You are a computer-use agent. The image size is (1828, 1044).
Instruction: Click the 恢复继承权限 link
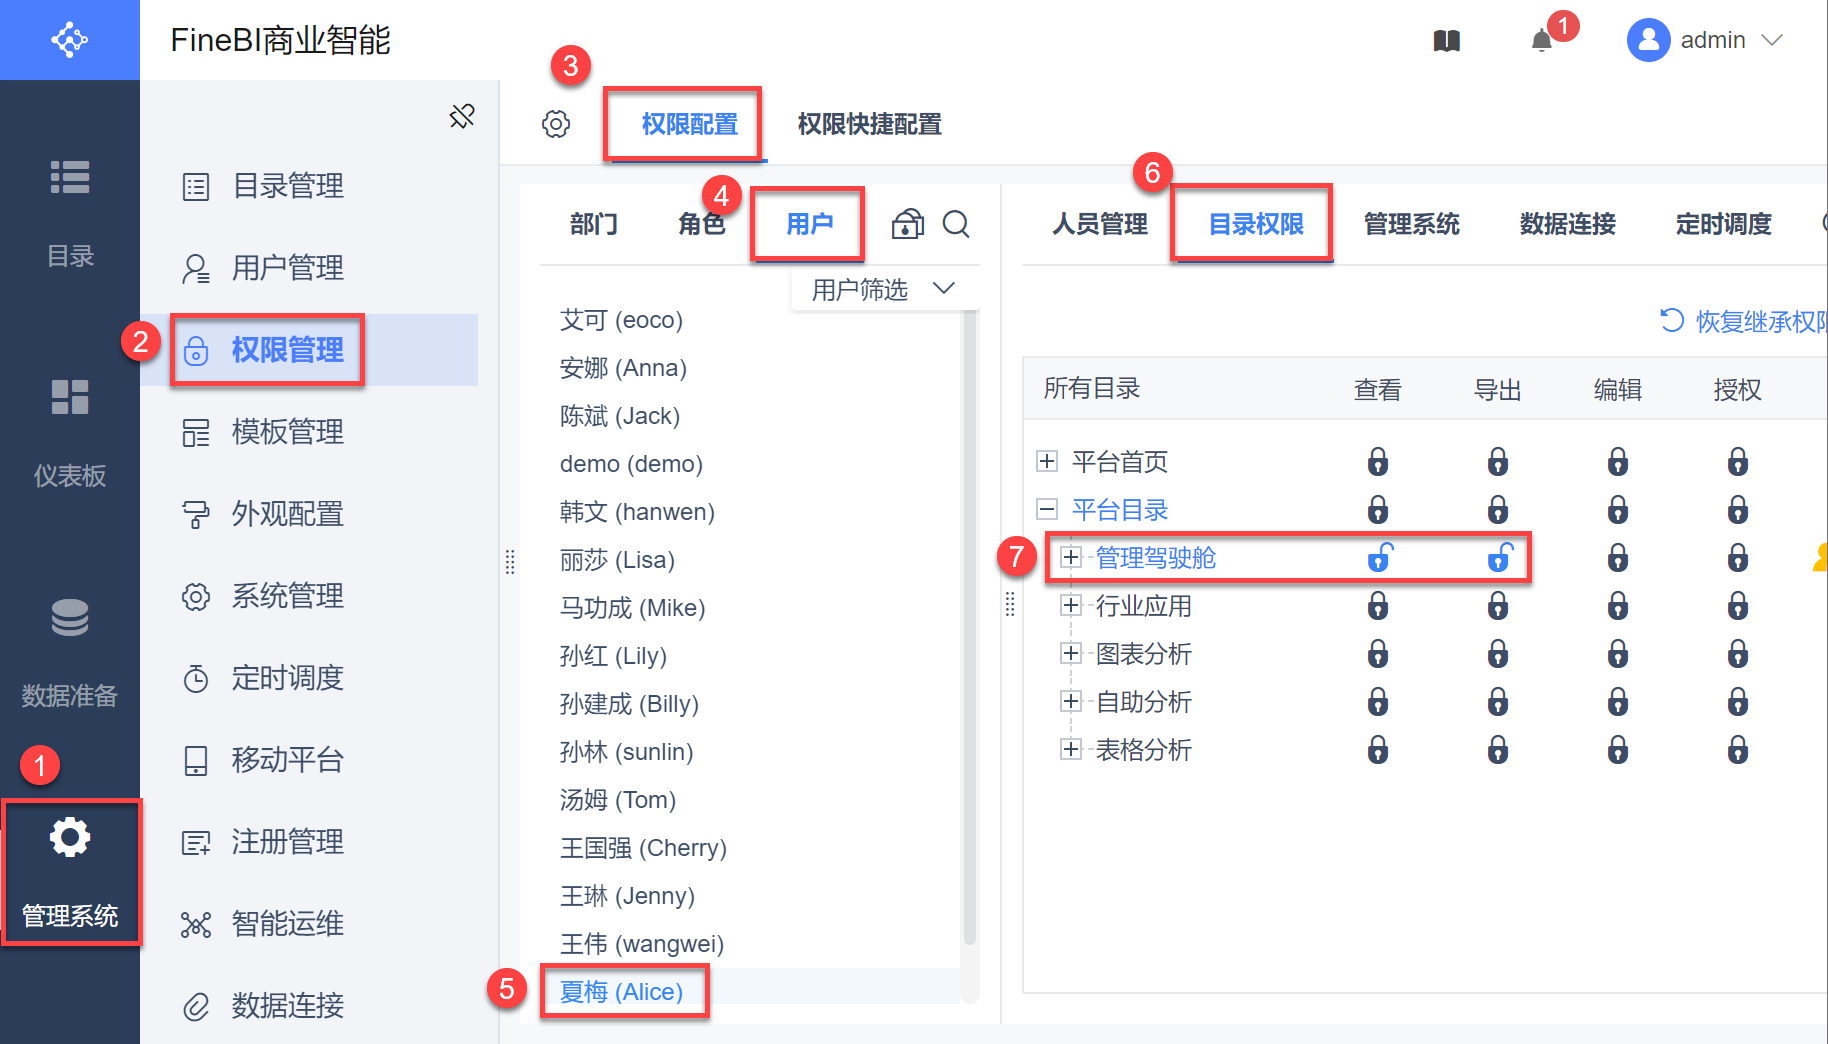[1745, 321]
